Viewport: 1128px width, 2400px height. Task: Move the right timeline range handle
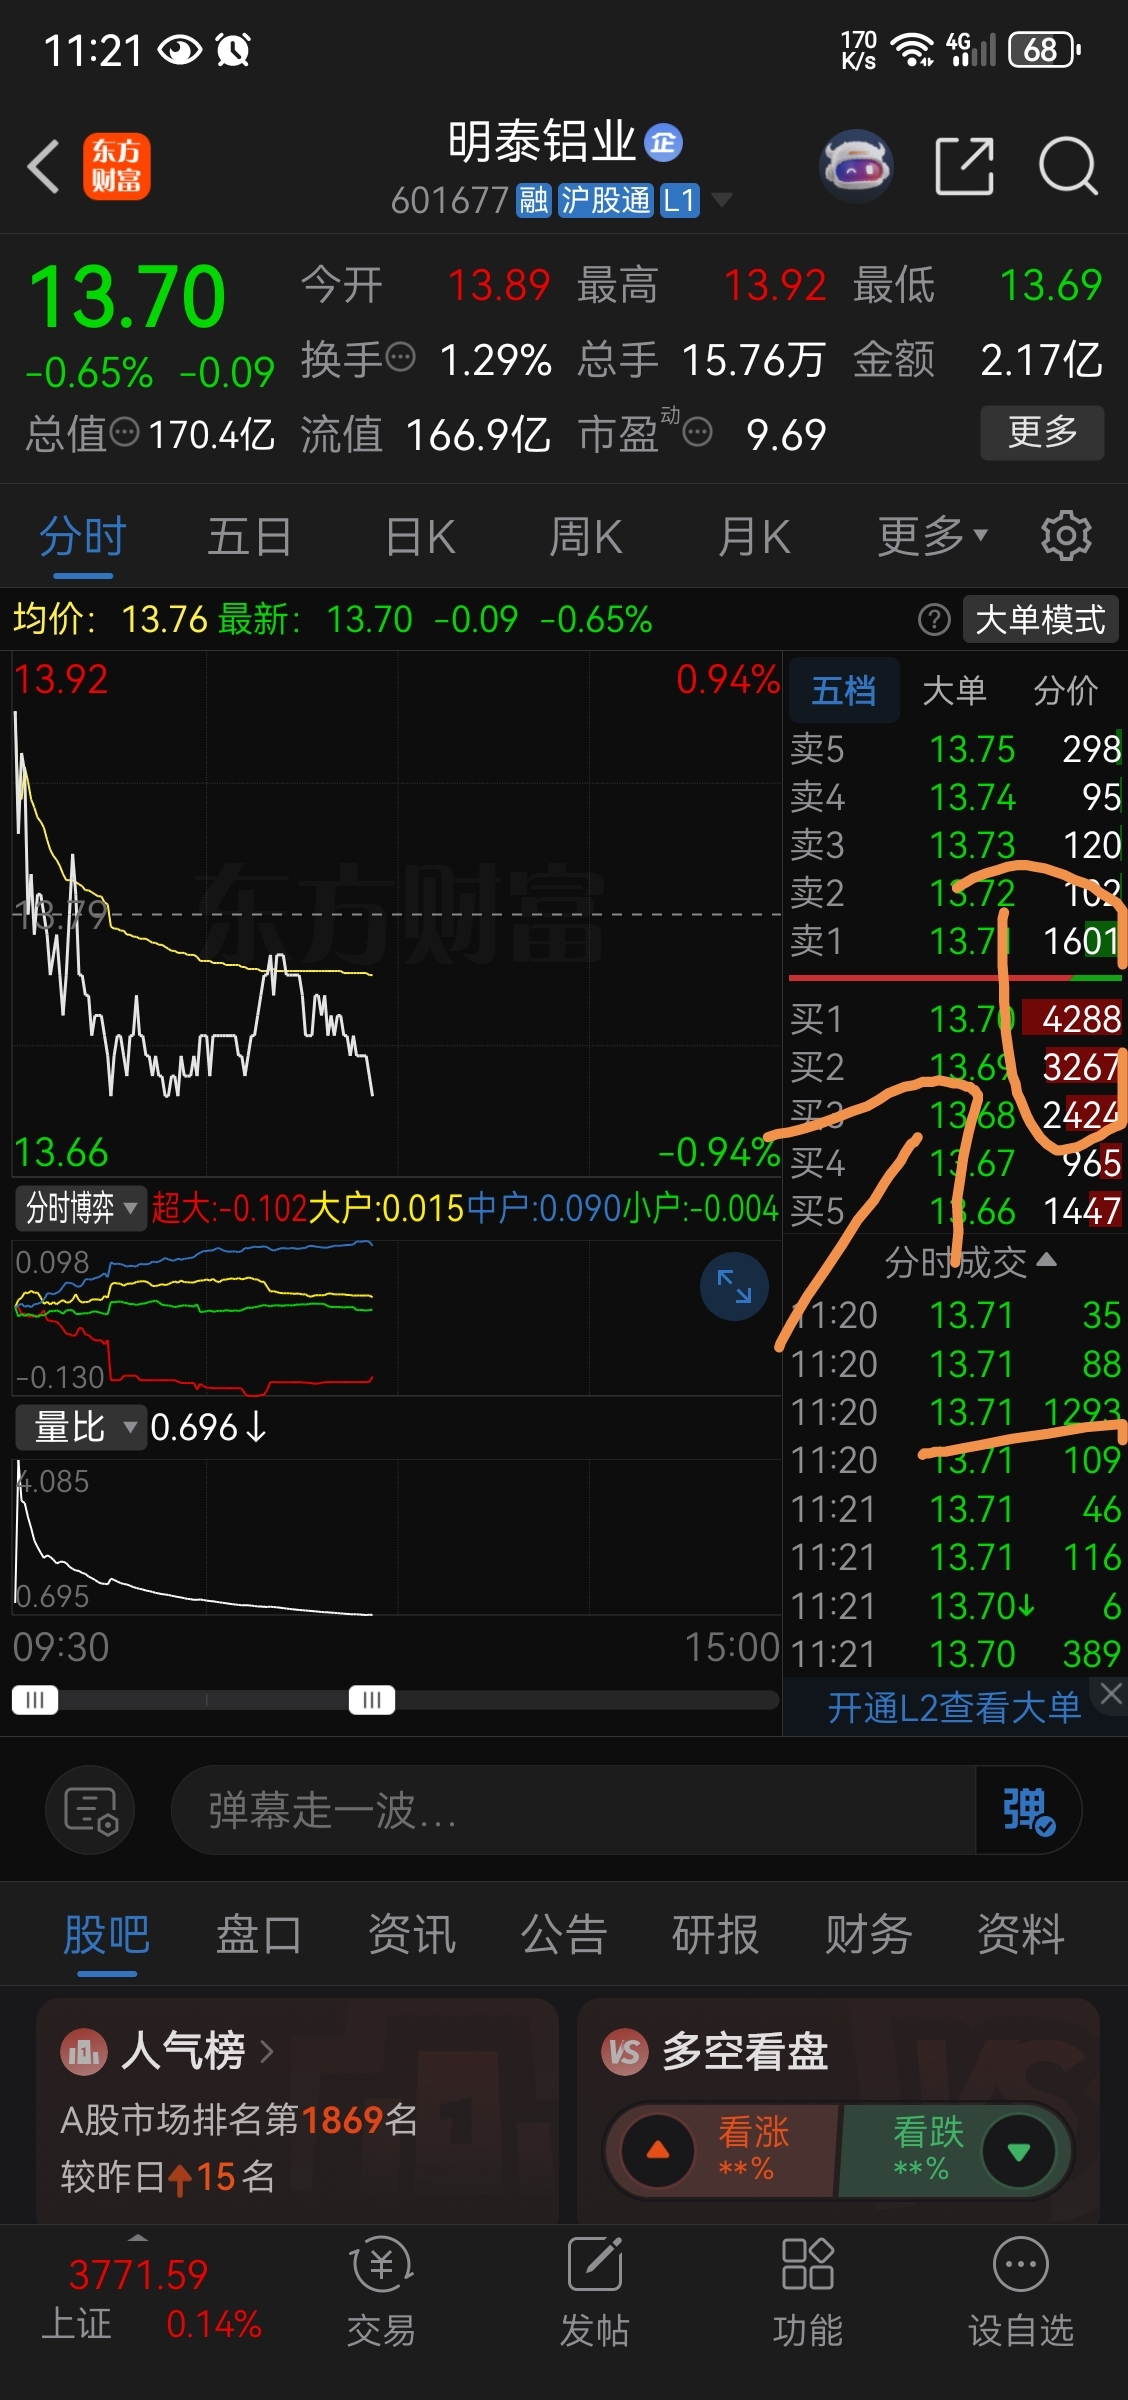[x=372, y=1700]
